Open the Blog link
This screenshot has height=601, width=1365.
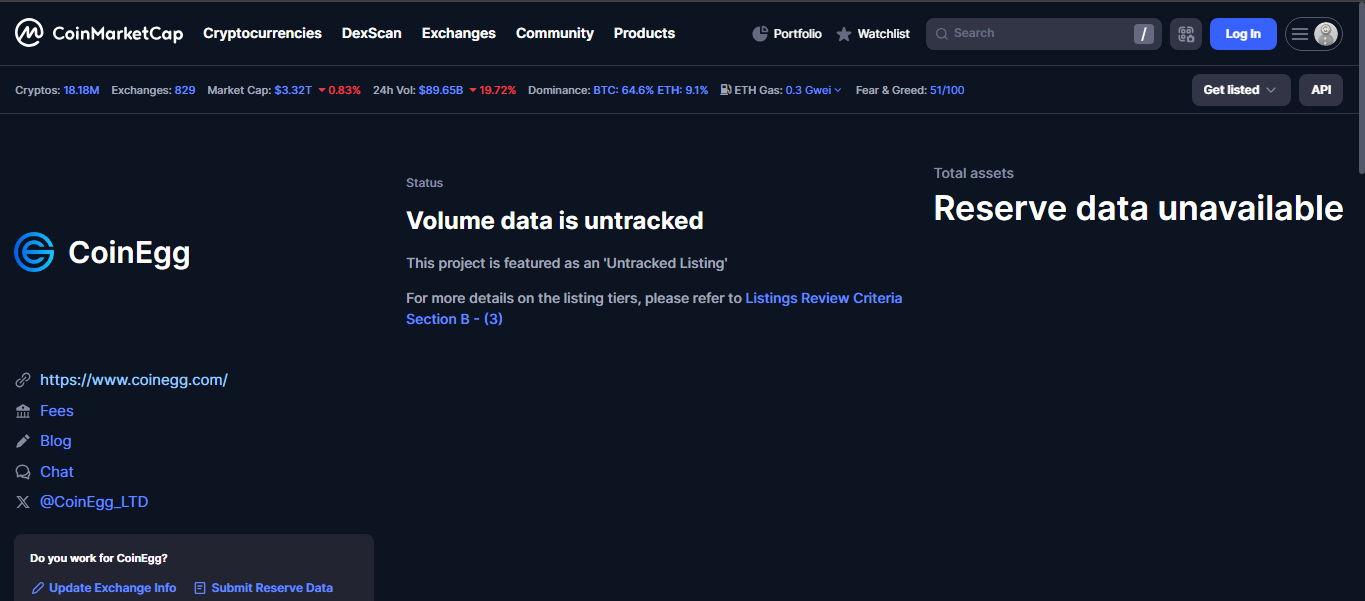pos(56,441)
